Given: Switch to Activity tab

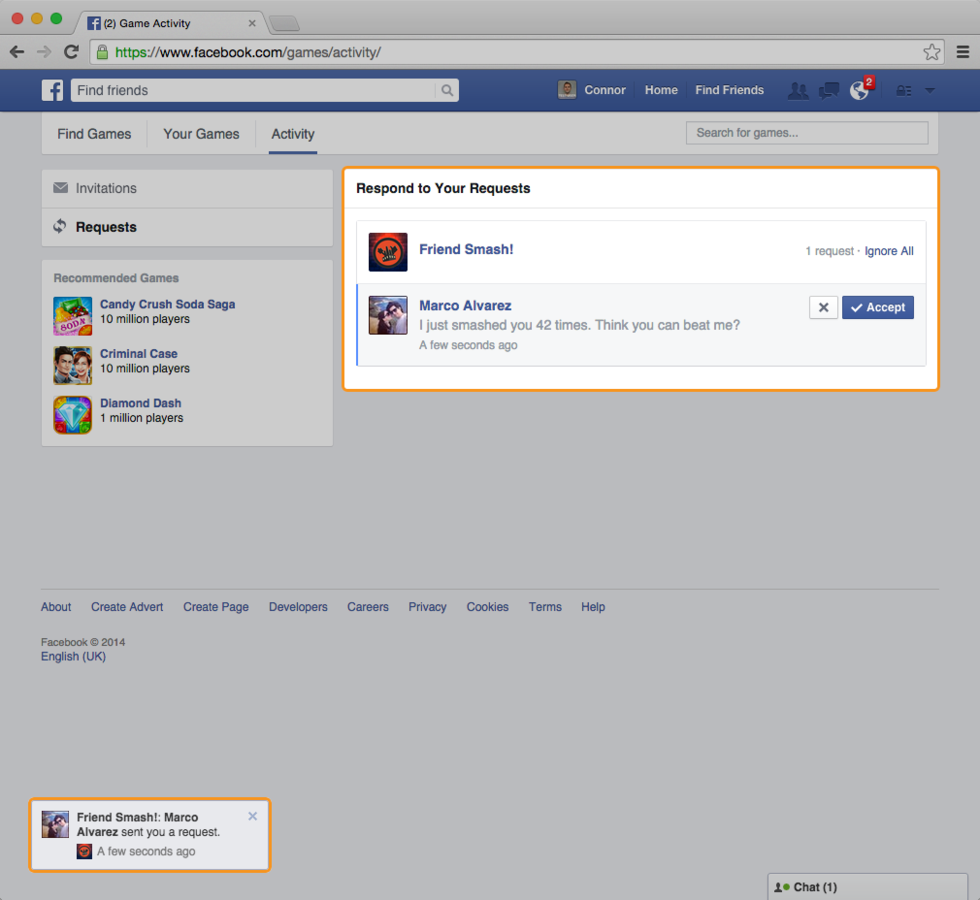Looking at the screenshot, I should [x=292, y=134].
